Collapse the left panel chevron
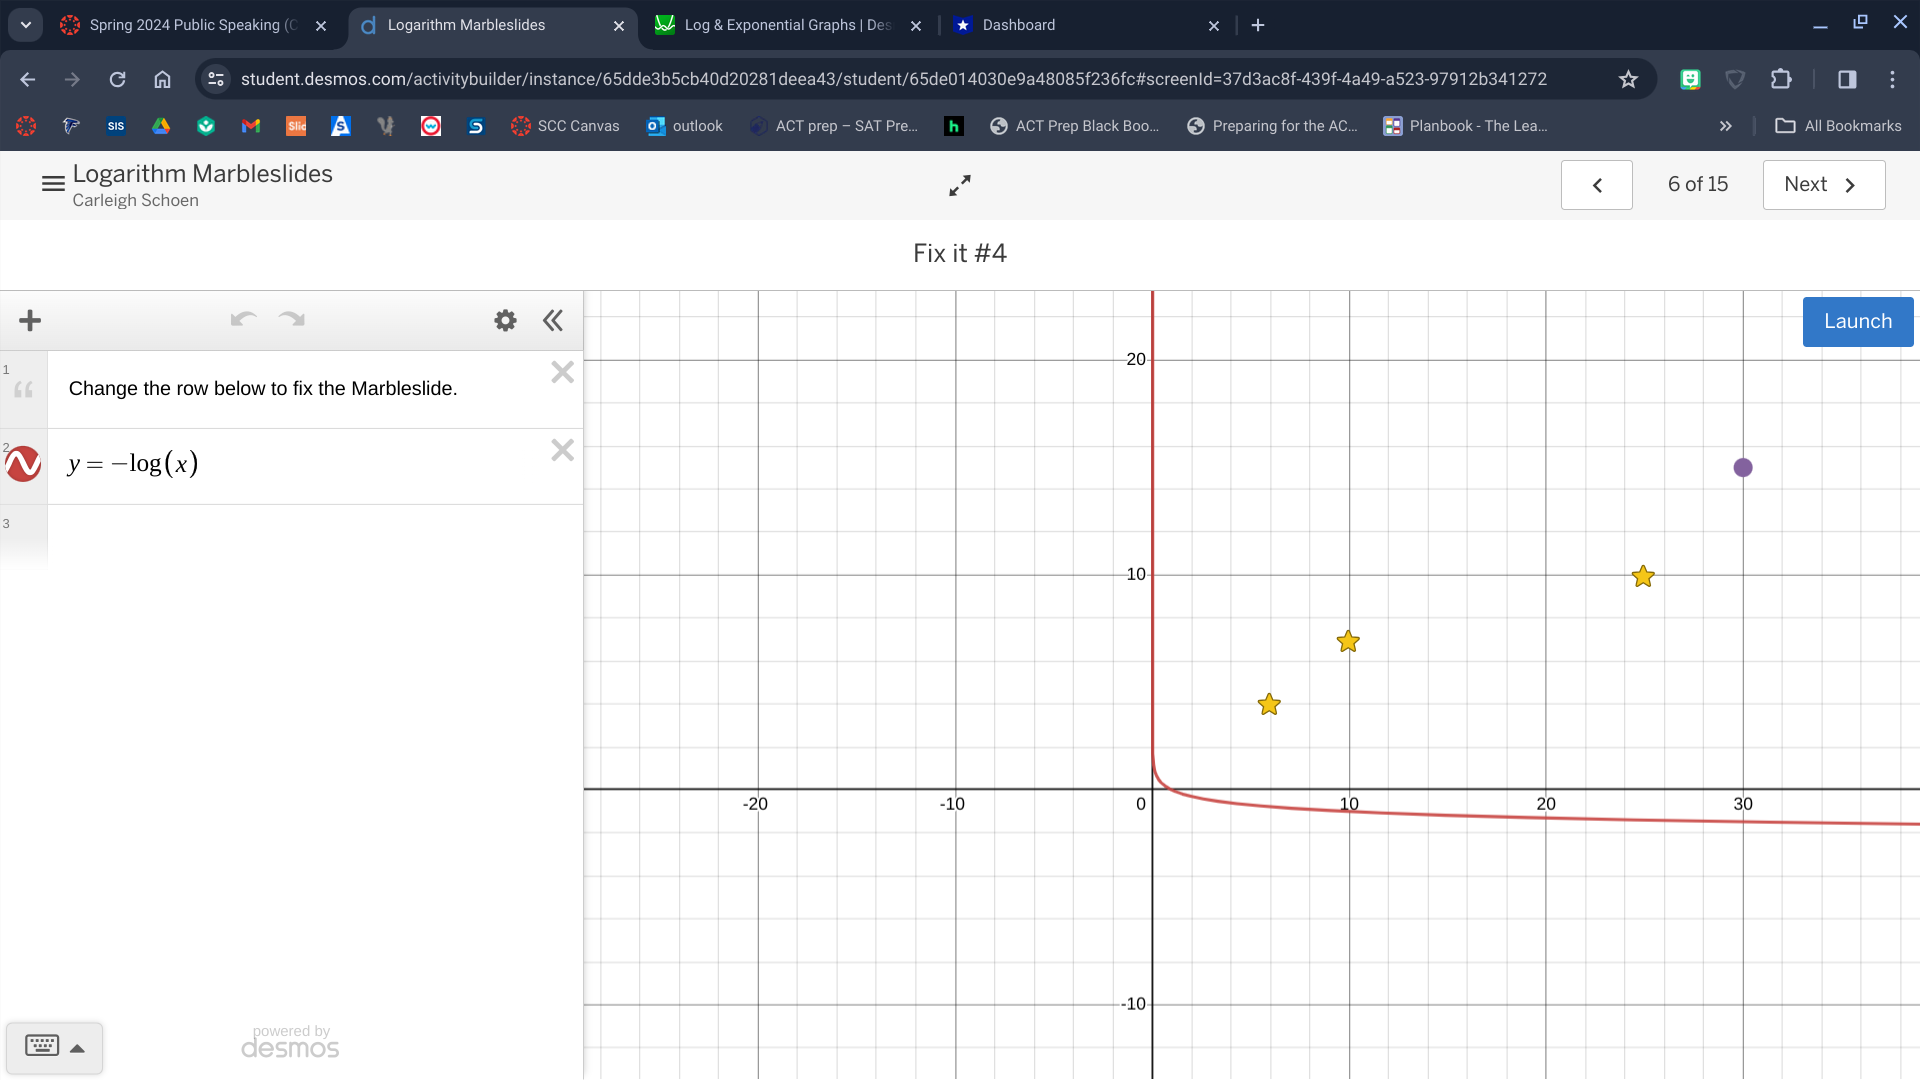The height and width of the screenshot is (1080, 1920). tap(553, 319)
